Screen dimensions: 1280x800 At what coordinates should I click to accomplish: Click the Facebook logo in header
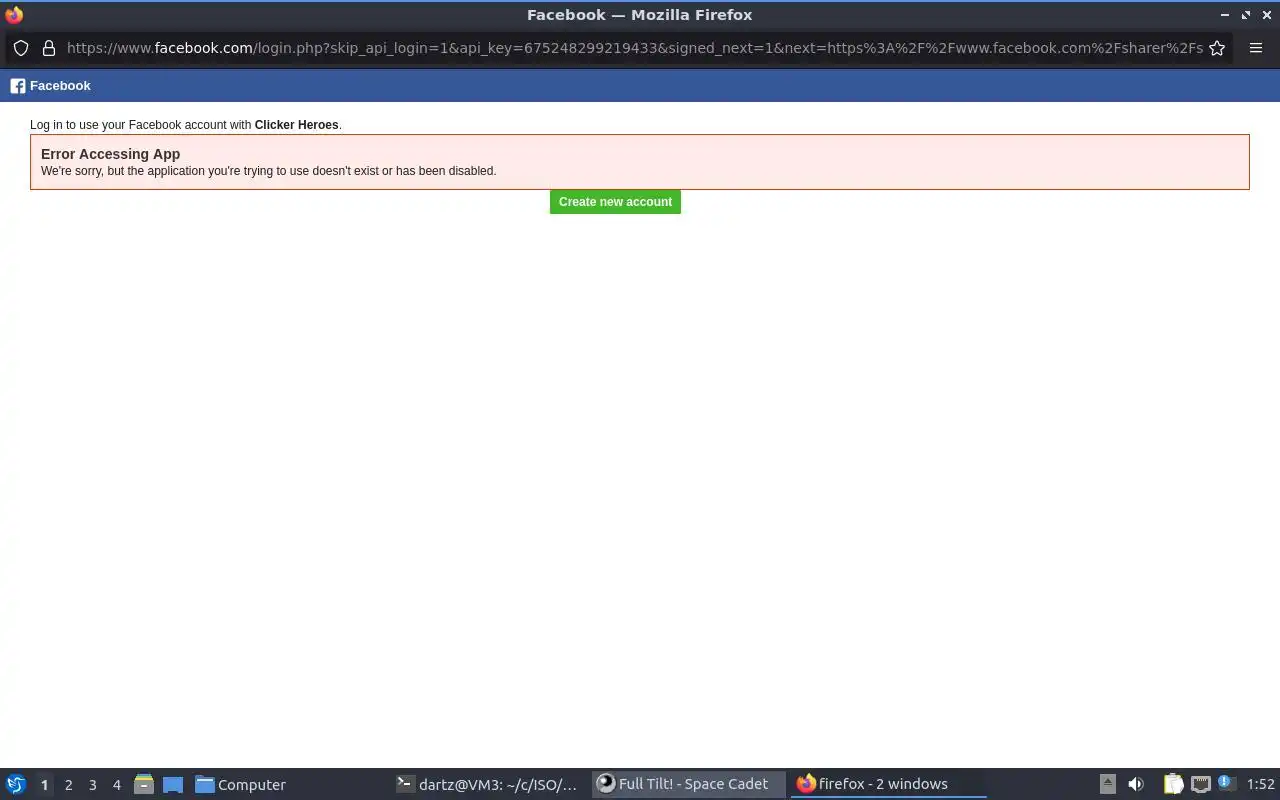pos(17,86)
